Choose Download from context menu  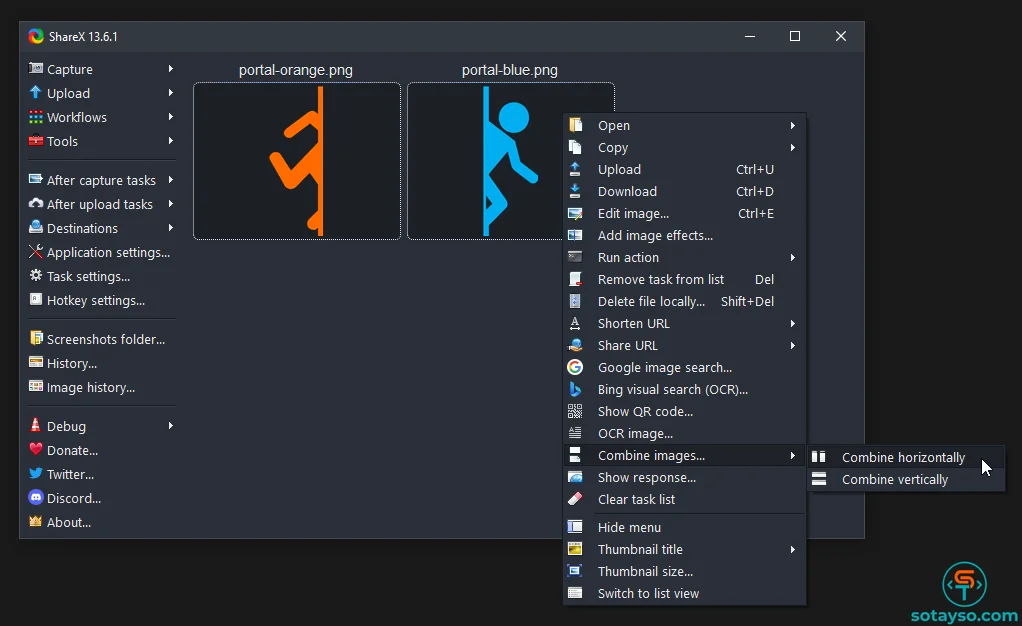click(x=684, y=191)
